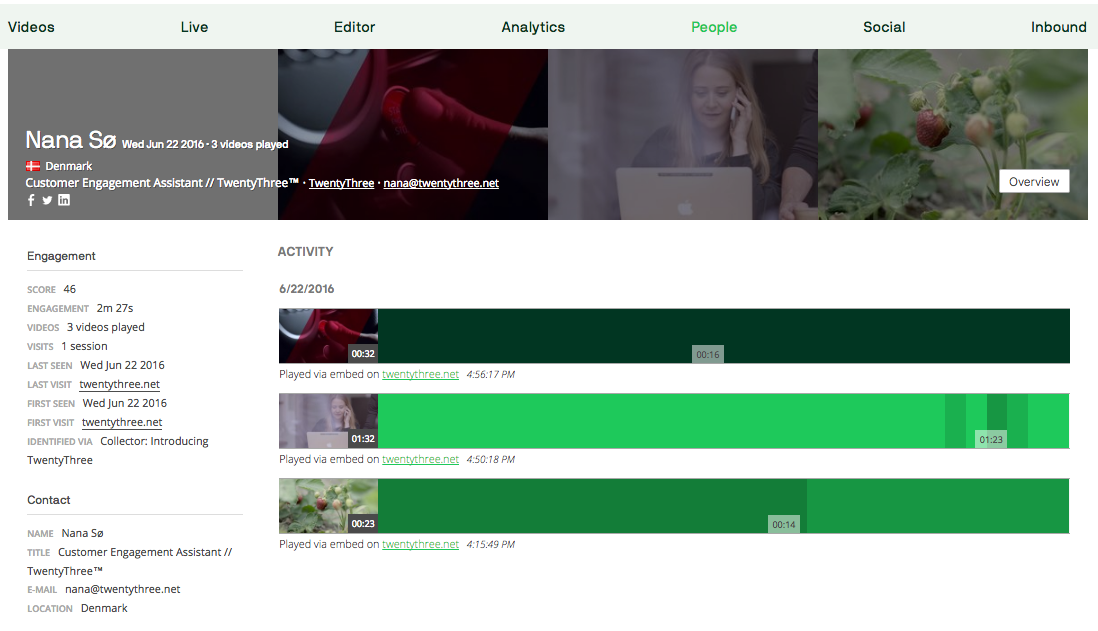Open the 01:32 video thumbnail
The height and width of the screenshot is (631, 1098).
pyautogui.click(x=328, y=421)
